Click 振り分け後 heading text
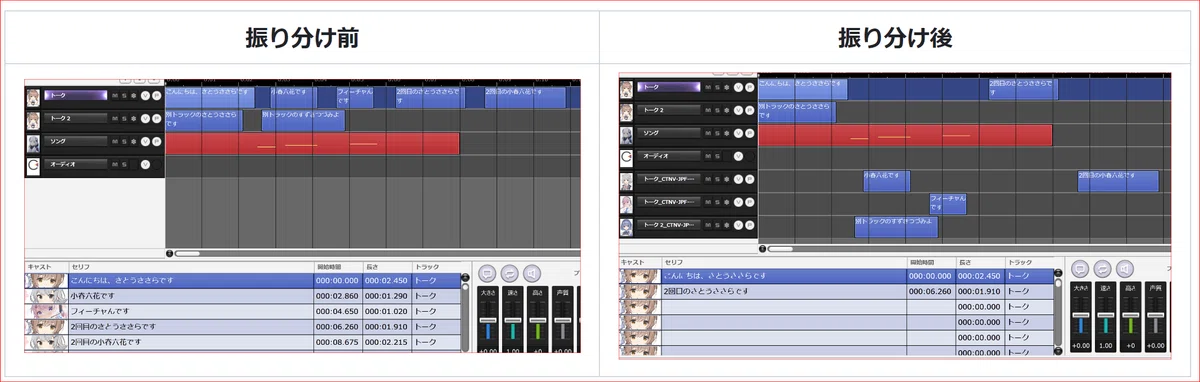This screenshot has height=382, width=1200. pos(895,38)
